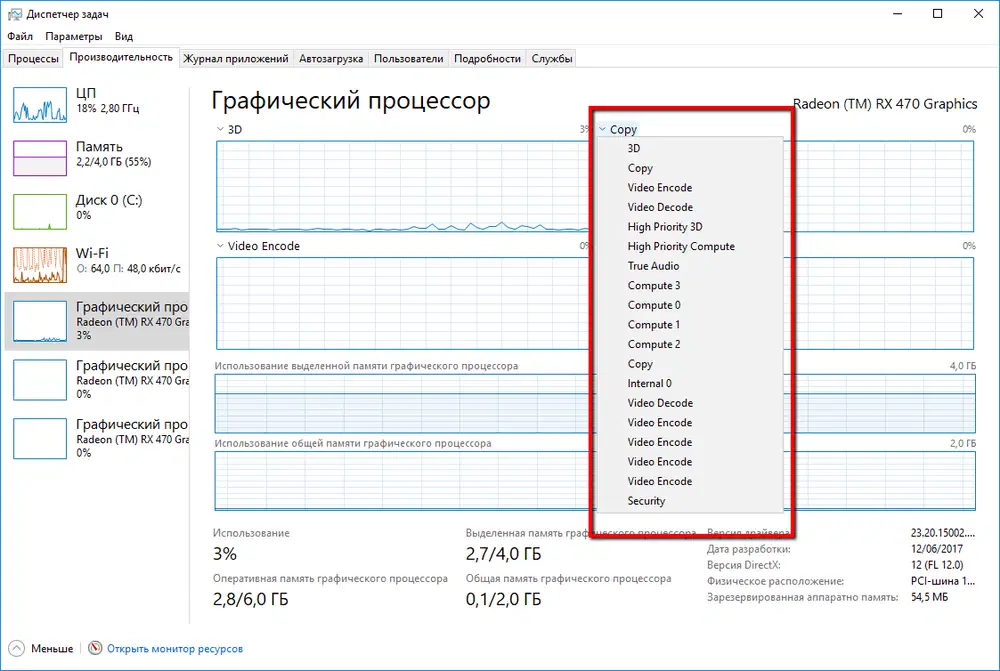Choose True Audio from the engine list
This screenshot has height=671, width=1000.
690,266
